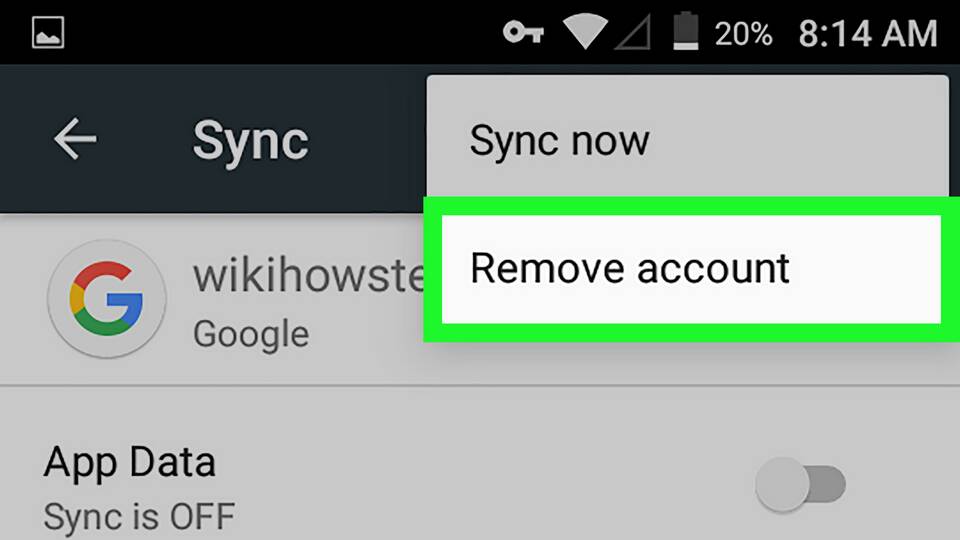Tap empty toolbar area beside Sync title
The image size is (960, 540).
[x=367, y=140]
